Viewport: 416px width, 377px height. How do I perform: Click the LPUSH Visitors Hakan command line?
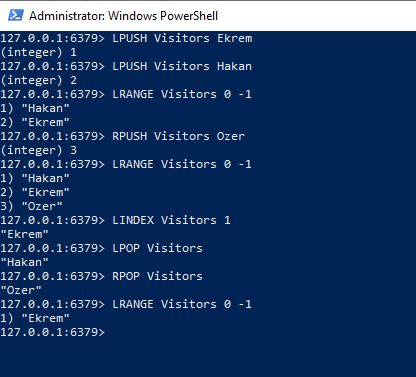coord(126,66)
